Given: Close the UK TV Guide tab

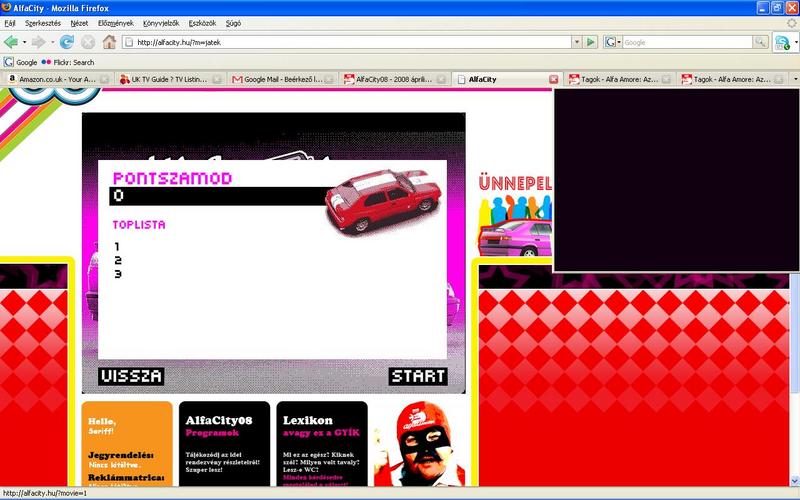Looking at the screenshot, I should [x=217, y=79].
